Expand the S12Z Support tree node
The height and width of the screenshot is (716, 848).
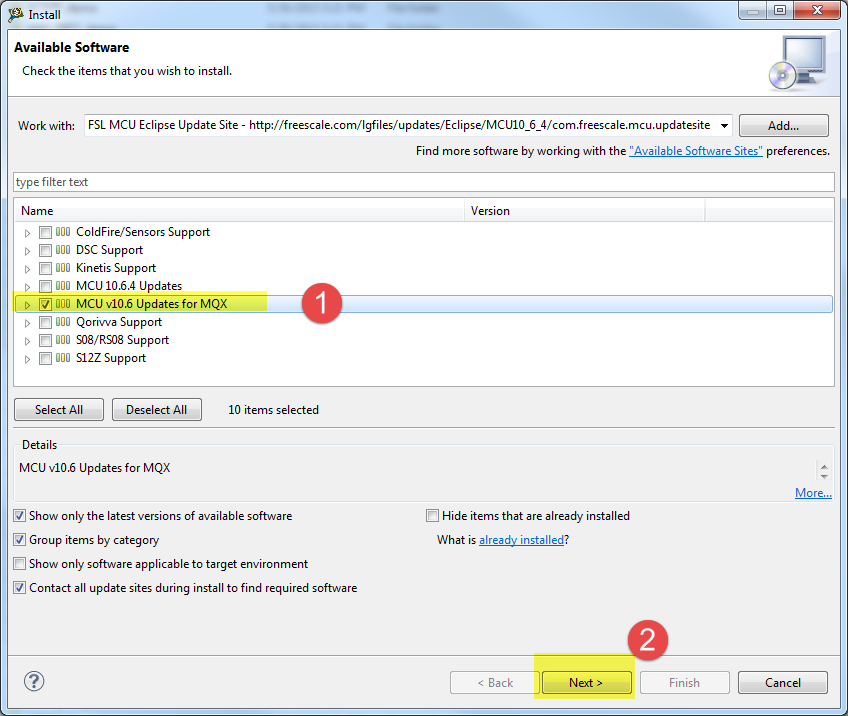point(27,359)
